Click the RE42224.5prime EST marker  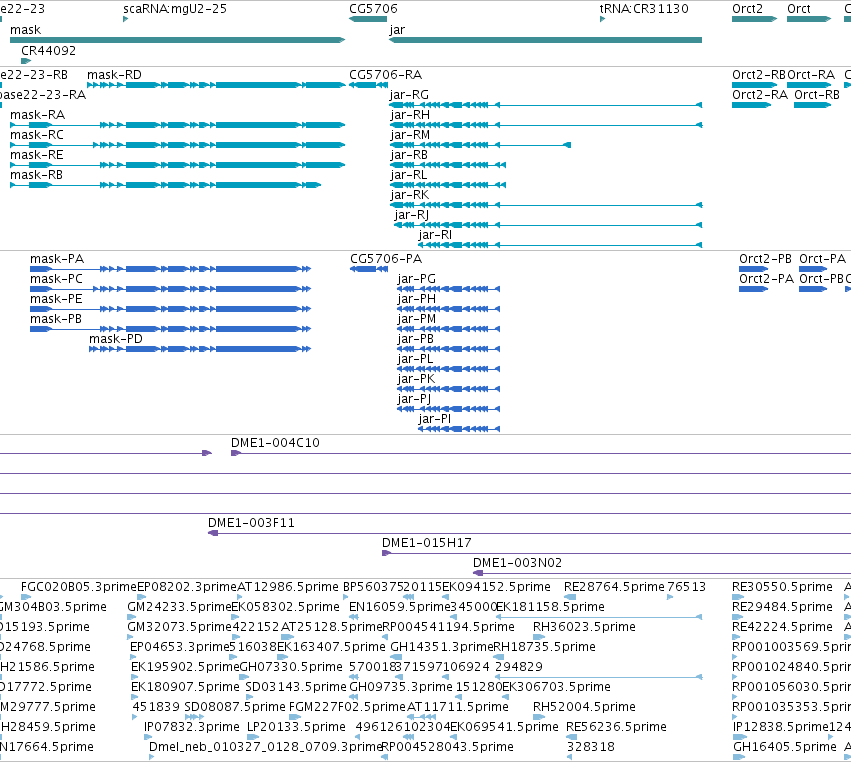pos(738,637)
